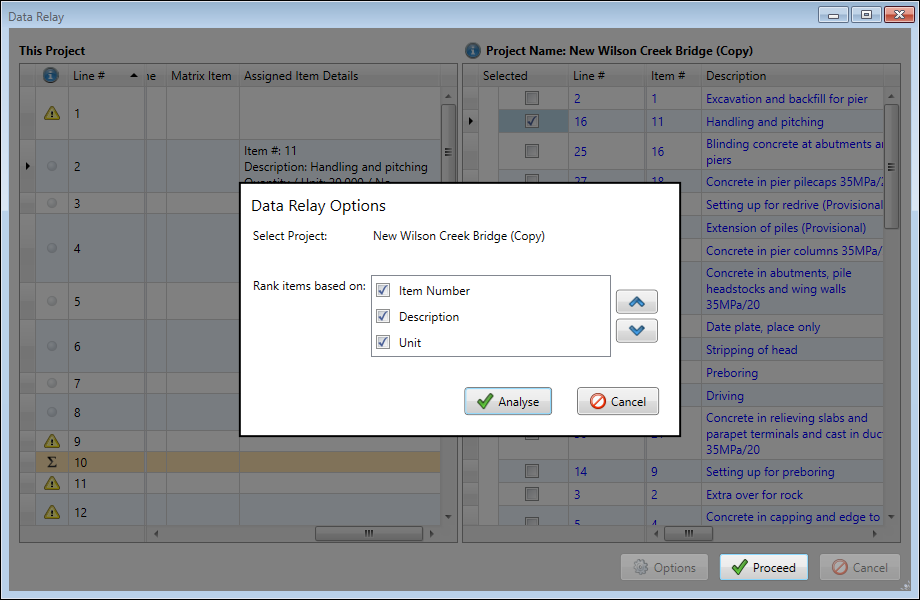Click the warning icon on line 9
920x600 pixels.
coord(52,441)
